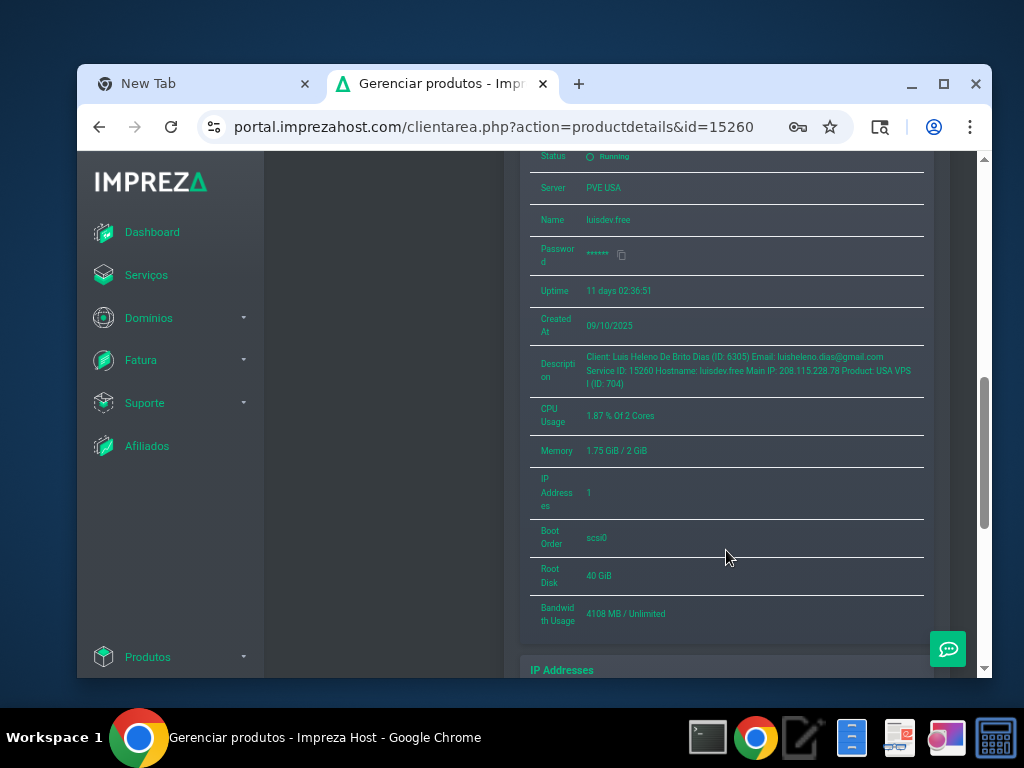Click the description text with Client info
1024x768 pixels.
coord(748,370)
